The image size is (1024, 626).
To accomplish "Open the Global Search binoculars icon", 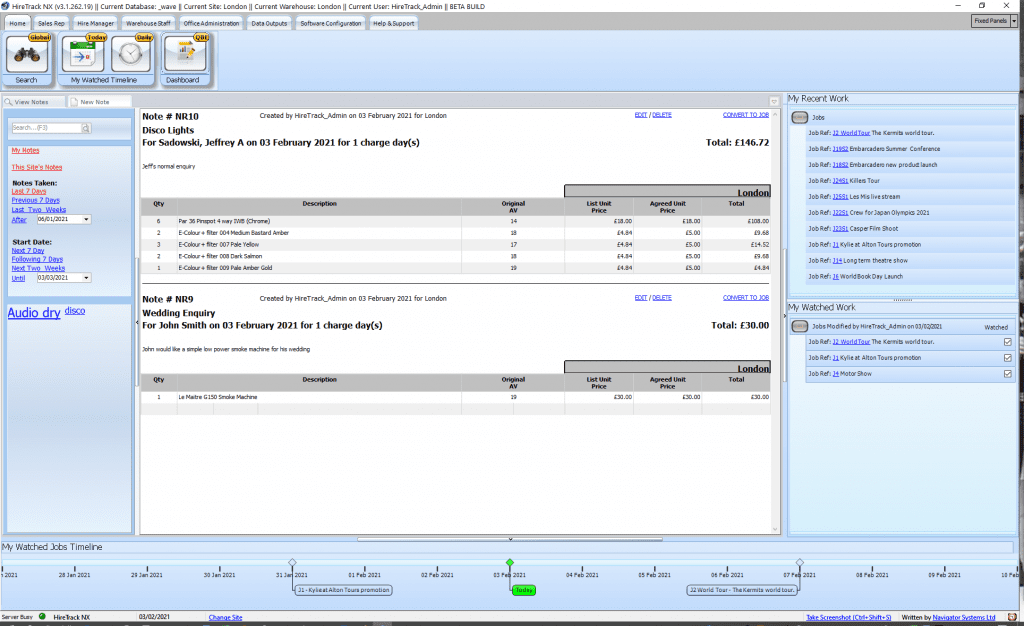I will pos(27,55).
